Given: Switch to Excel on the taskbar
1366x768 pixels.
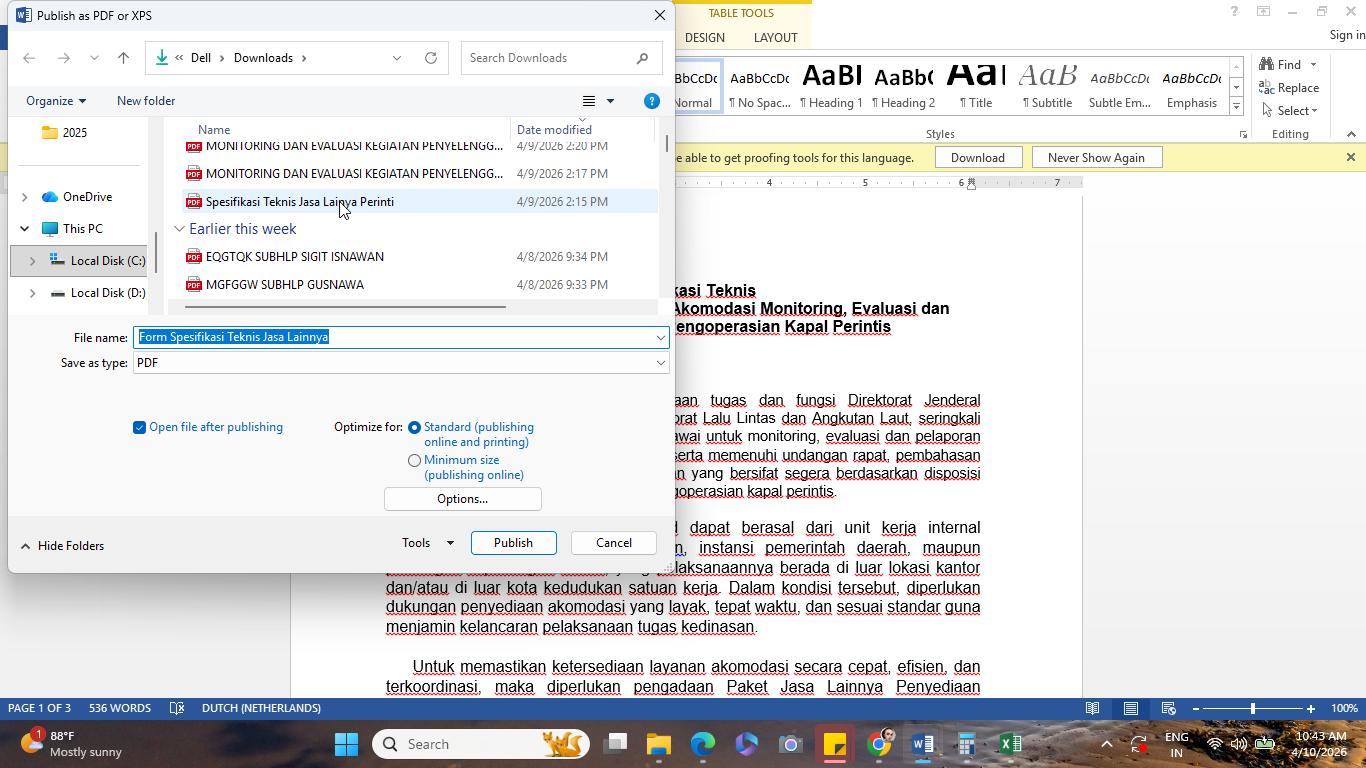Looking at the screenshot, I should pos(1011,744).
